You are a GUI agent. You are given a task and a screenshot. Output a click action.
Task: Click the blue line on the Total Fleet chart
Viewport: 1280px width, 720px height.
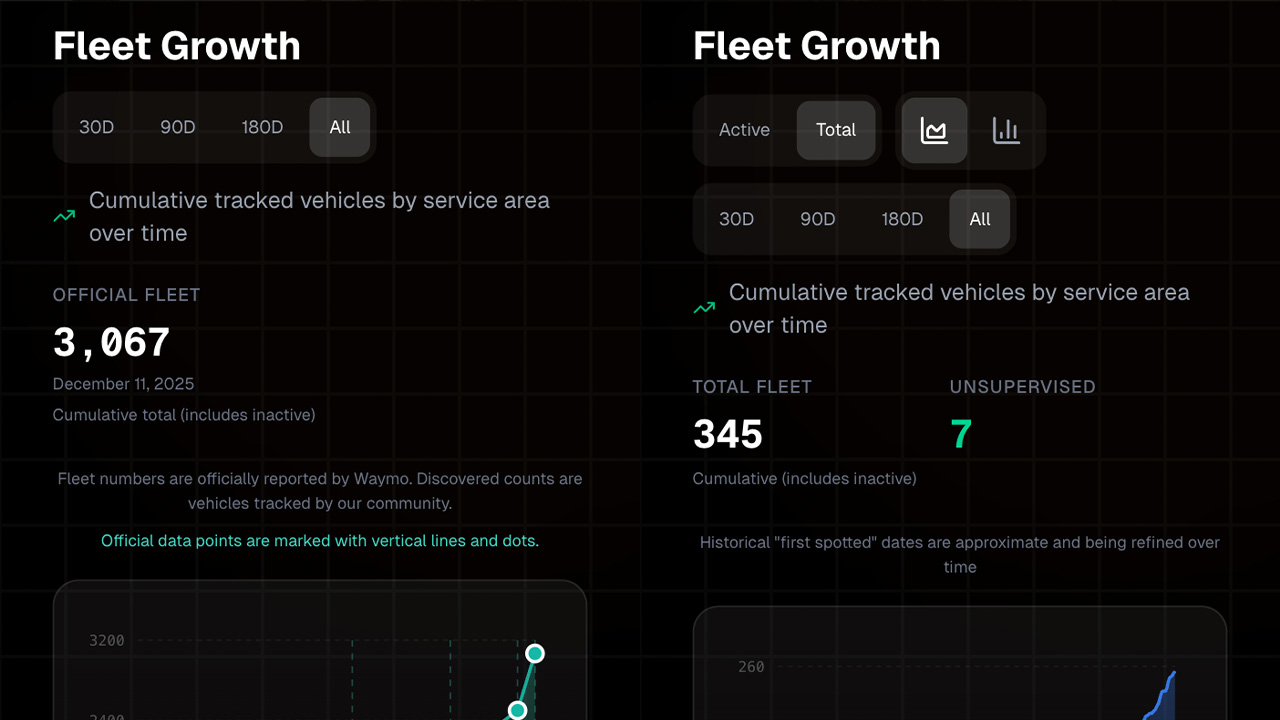(1164, 689)
